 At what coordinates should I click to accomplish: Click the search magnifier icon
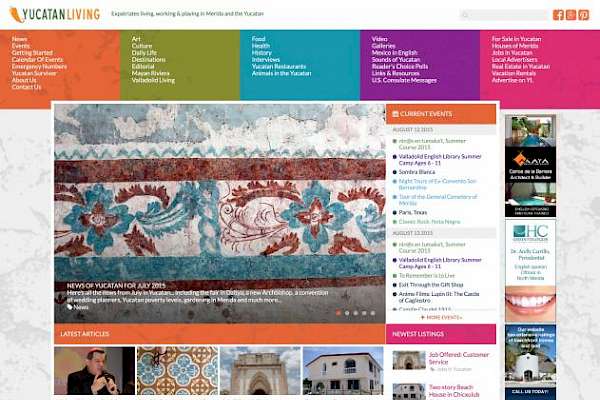point(464,16)
